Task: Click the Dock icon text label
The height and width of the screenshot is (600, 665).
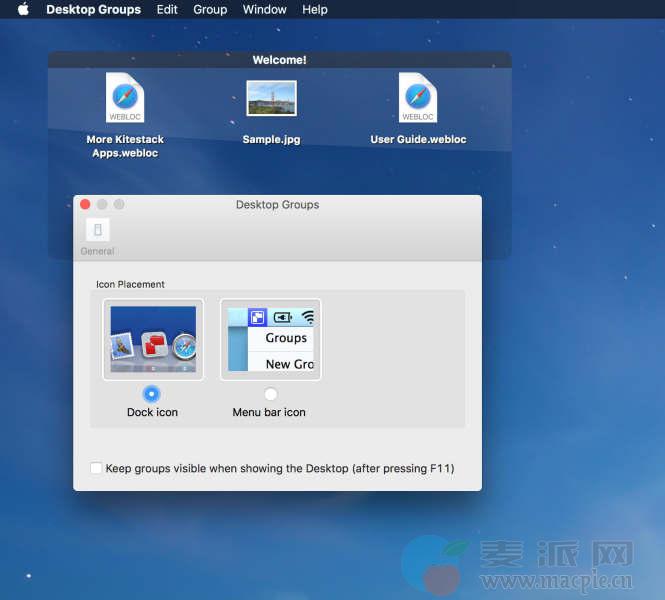Action: coord(152,412)
